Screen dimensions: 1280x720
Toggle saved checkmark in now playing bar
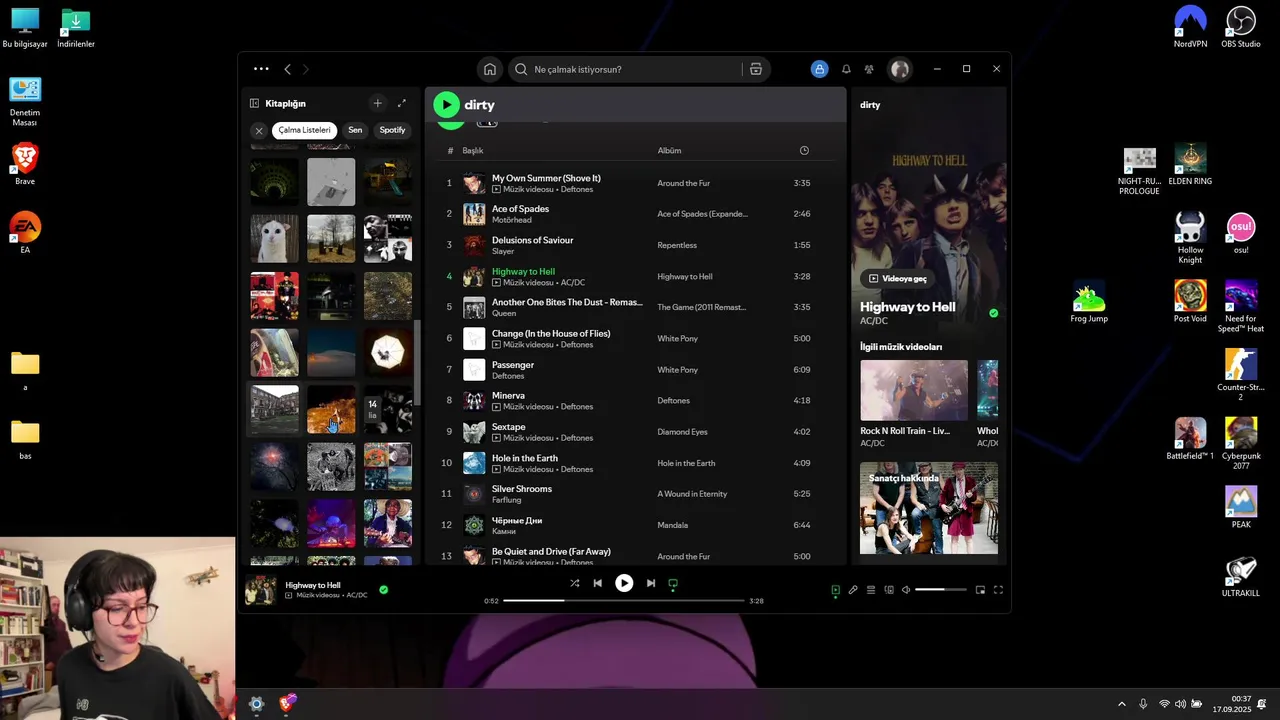pyautogui.click(x=383, y=589)
